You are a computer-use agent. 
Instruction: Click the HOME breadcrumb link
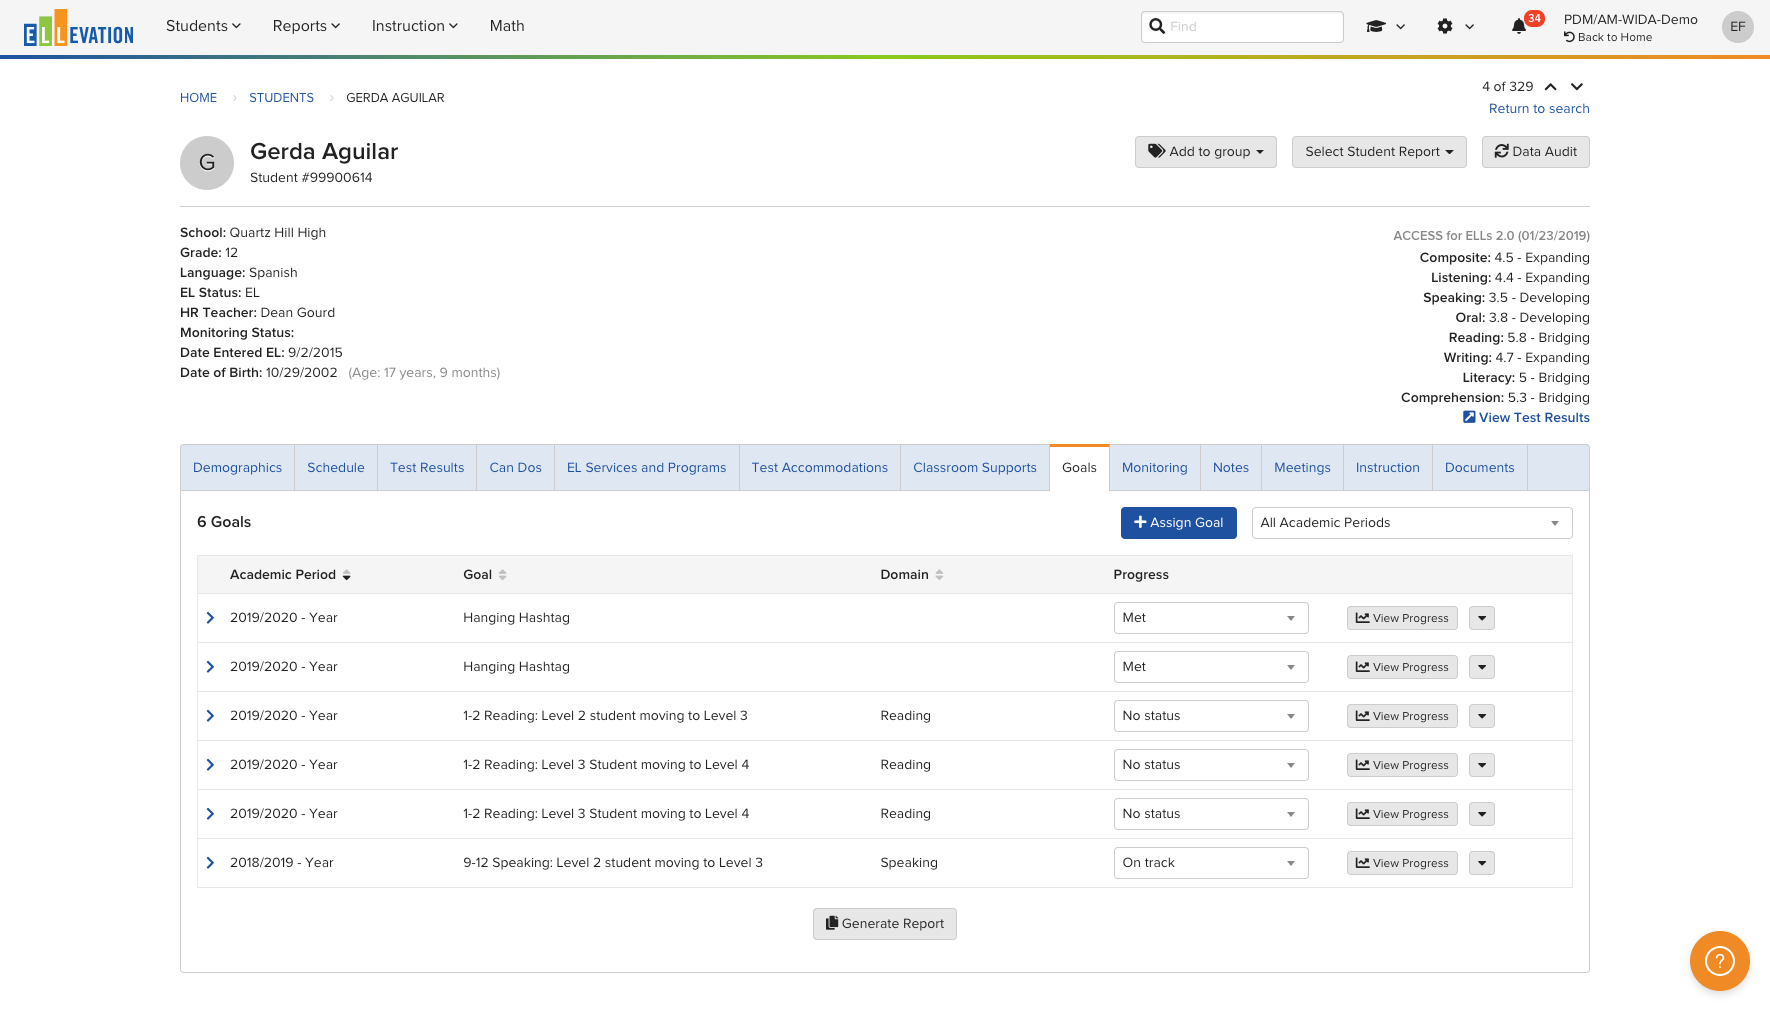[x=198, y=98]
